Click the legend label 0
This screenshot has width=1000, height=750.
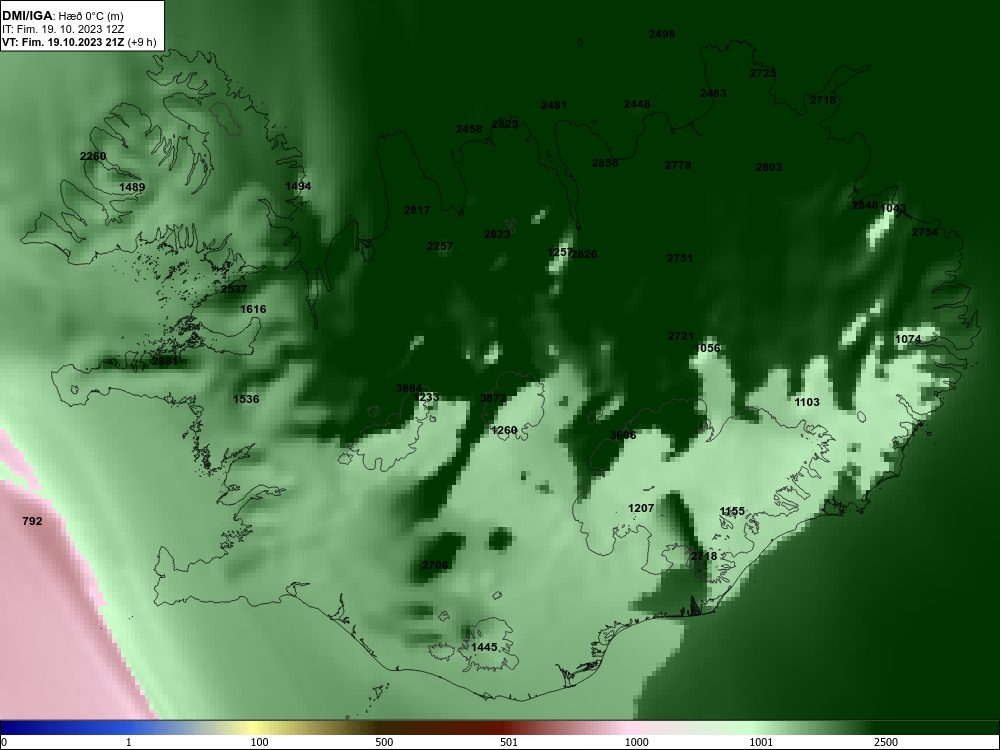[x=4, y=742]
